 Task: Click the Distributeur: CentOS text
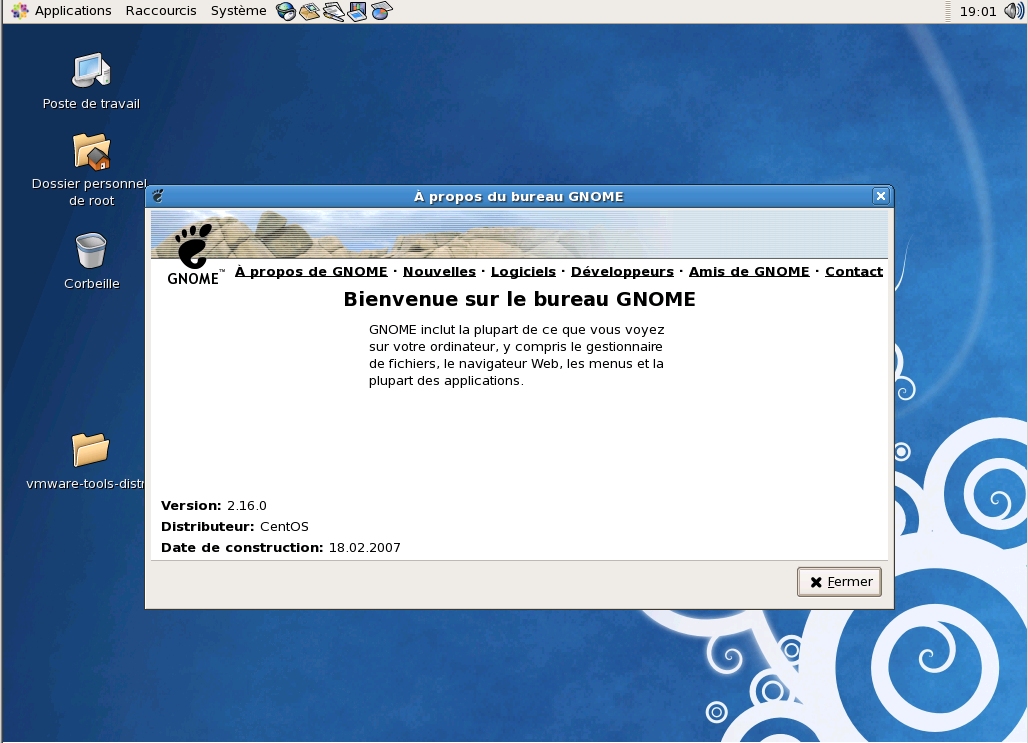pos(235,527)
